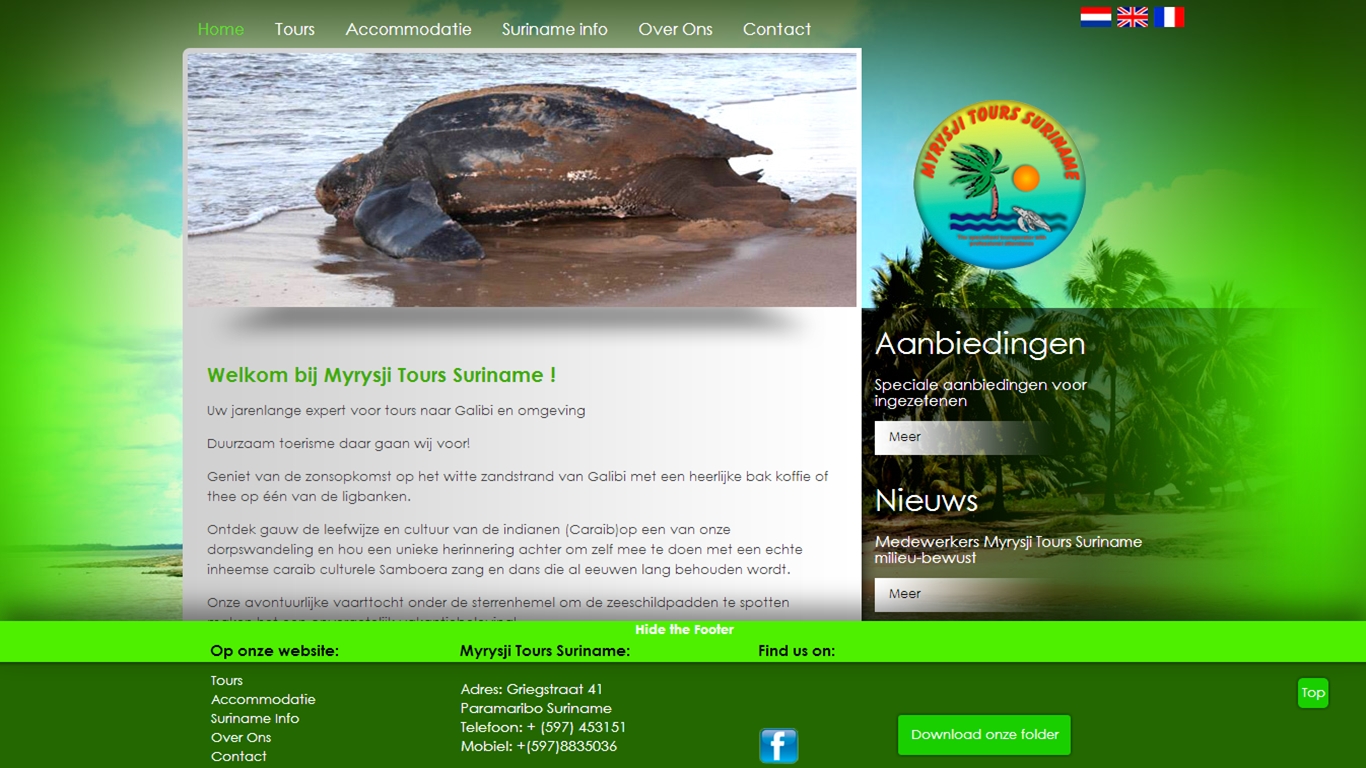This screenshot has width=1366, height=768.
Task: Click 'Mobiel: +(597)8835036' text
Action: pyautogui.click(x=539, y=746)
